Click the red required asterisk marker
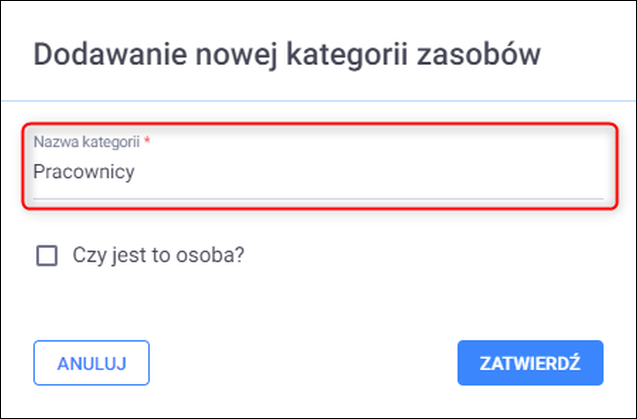Image resolution: width=637 pixels, height=419 pixels. [x=147, y=142]
